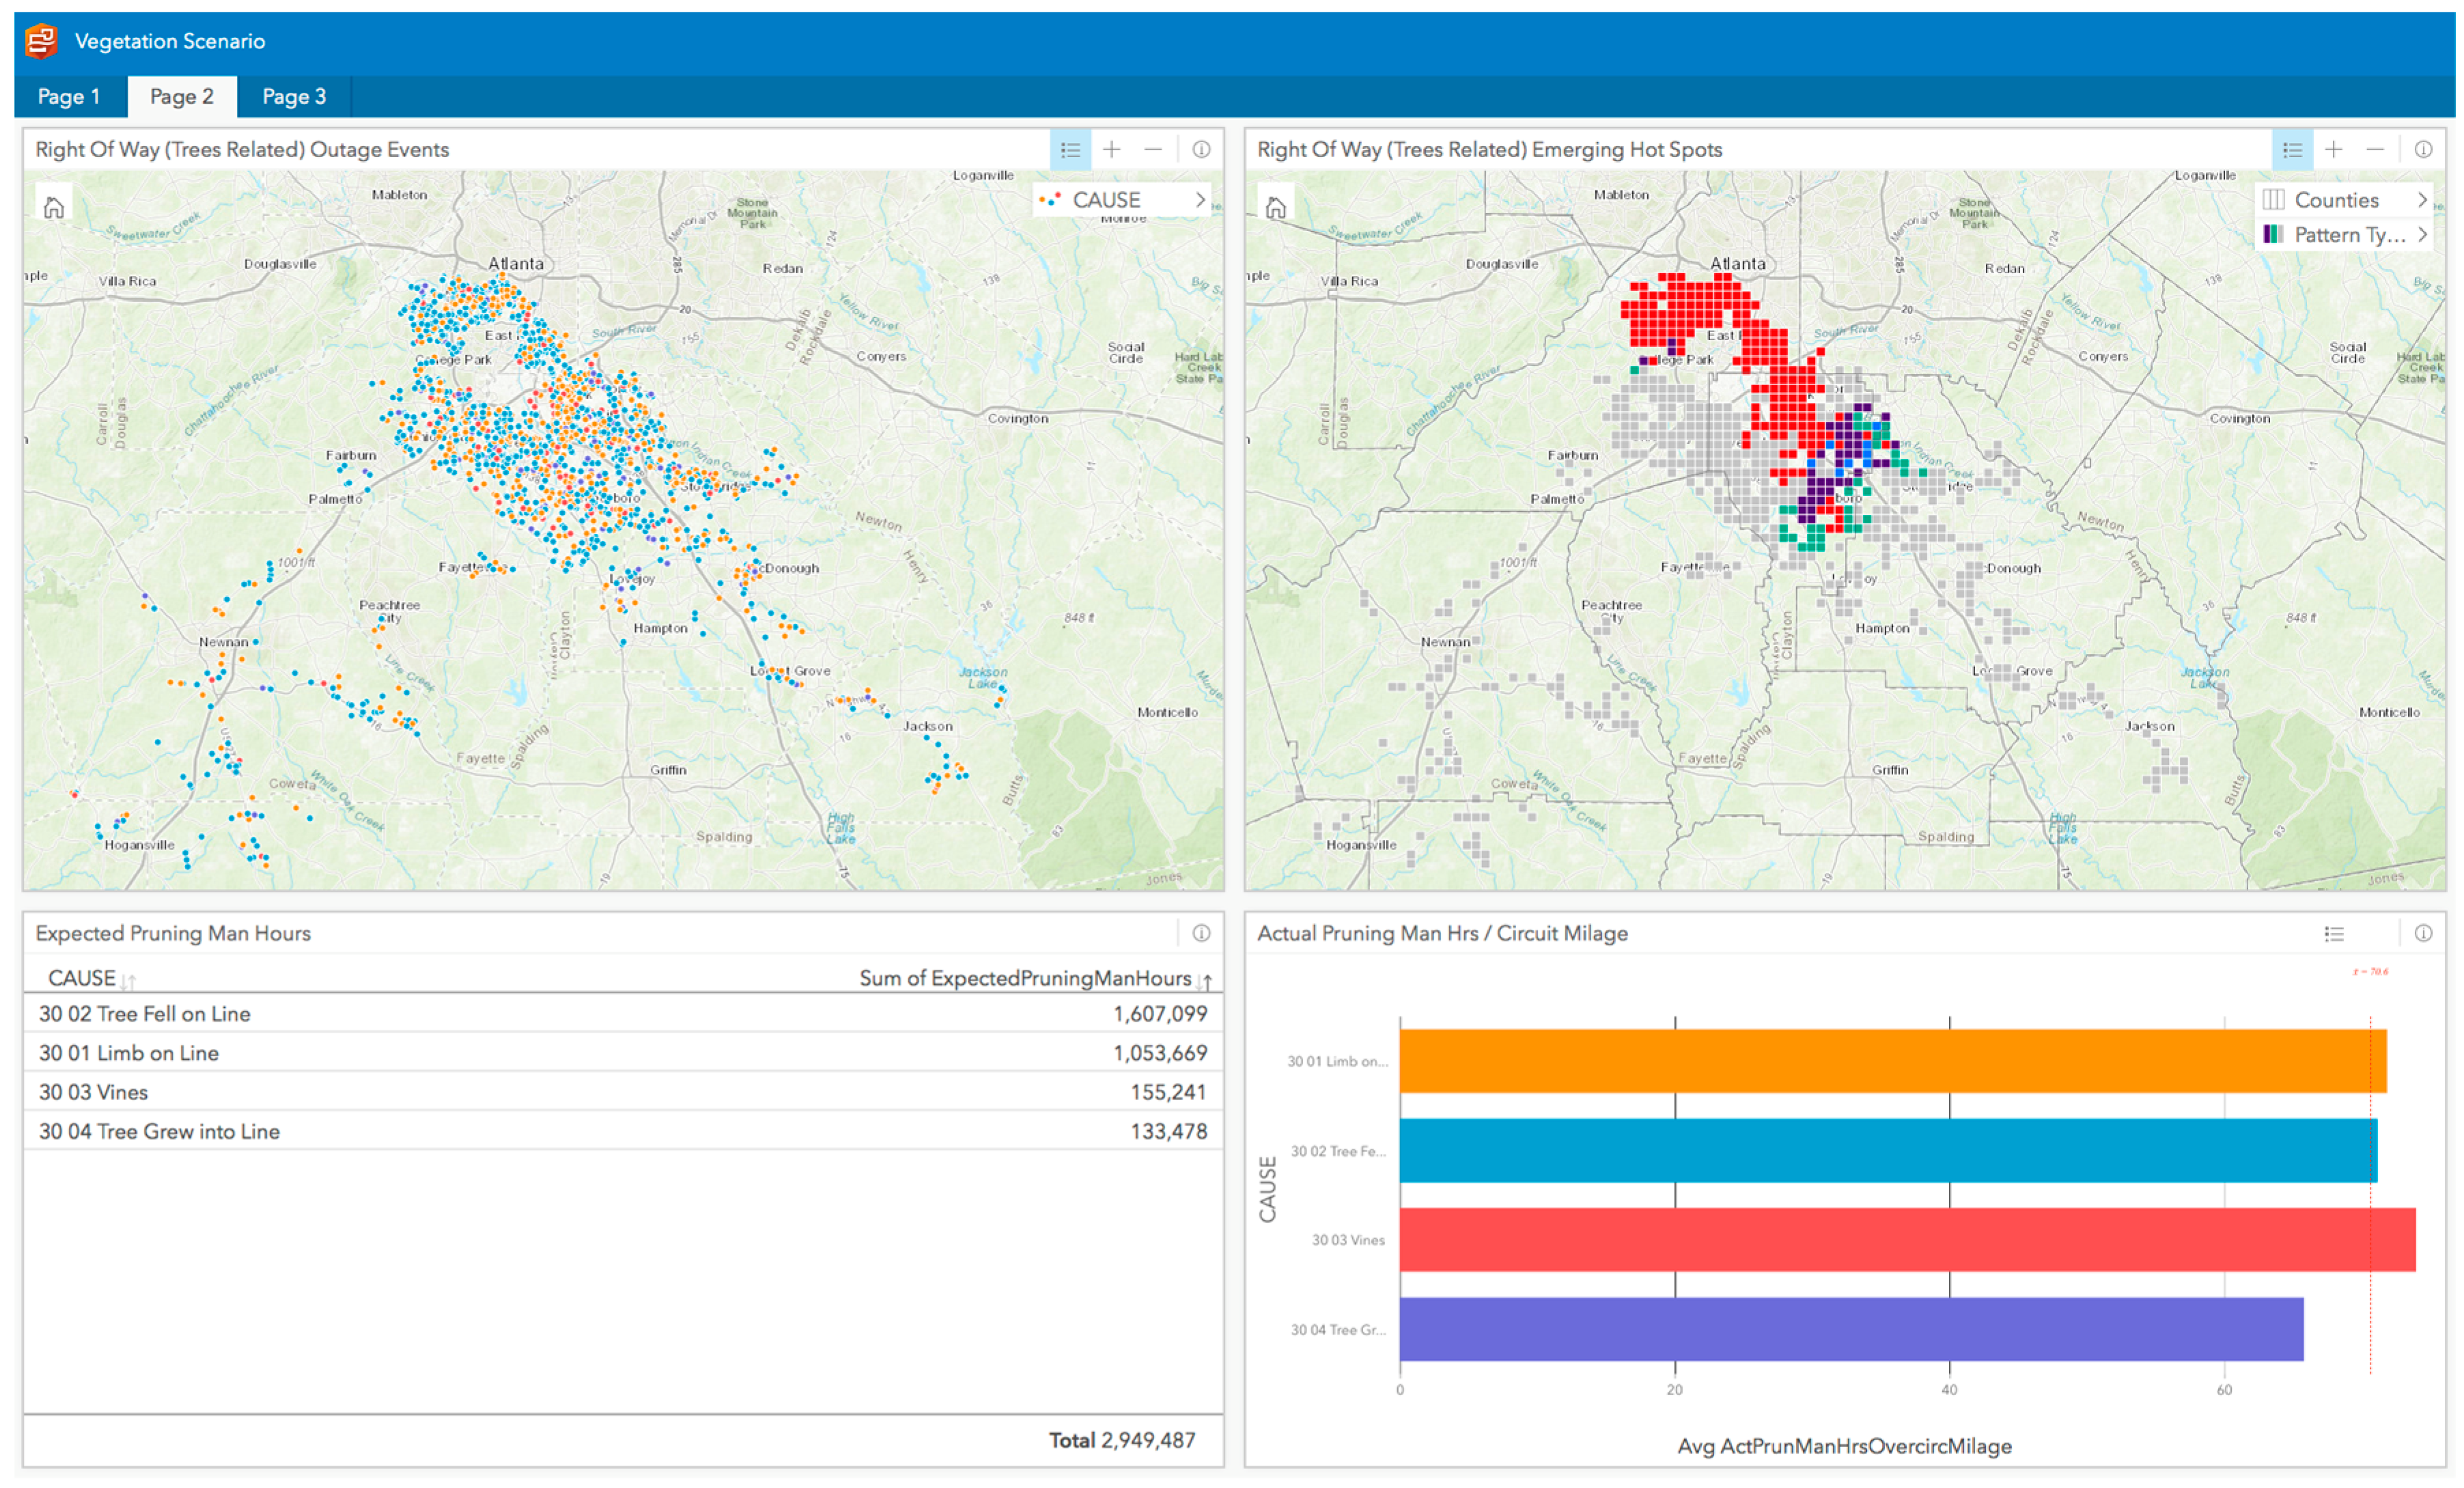The height and width of the screenshot is (1488, 2464).
Task: Toggle legend on Outage Events map
Action: coord(1070,150)
